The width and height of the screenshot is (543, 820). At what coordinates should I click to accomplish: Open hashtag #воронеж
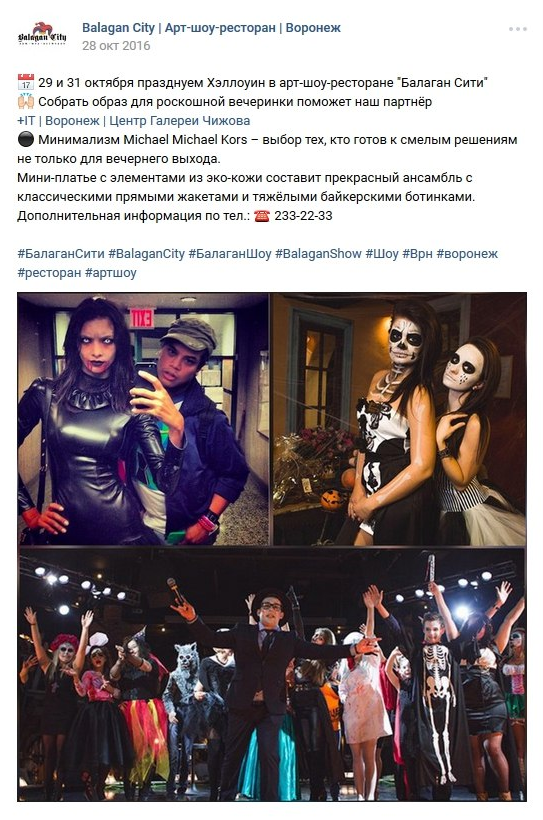[467, 254]
